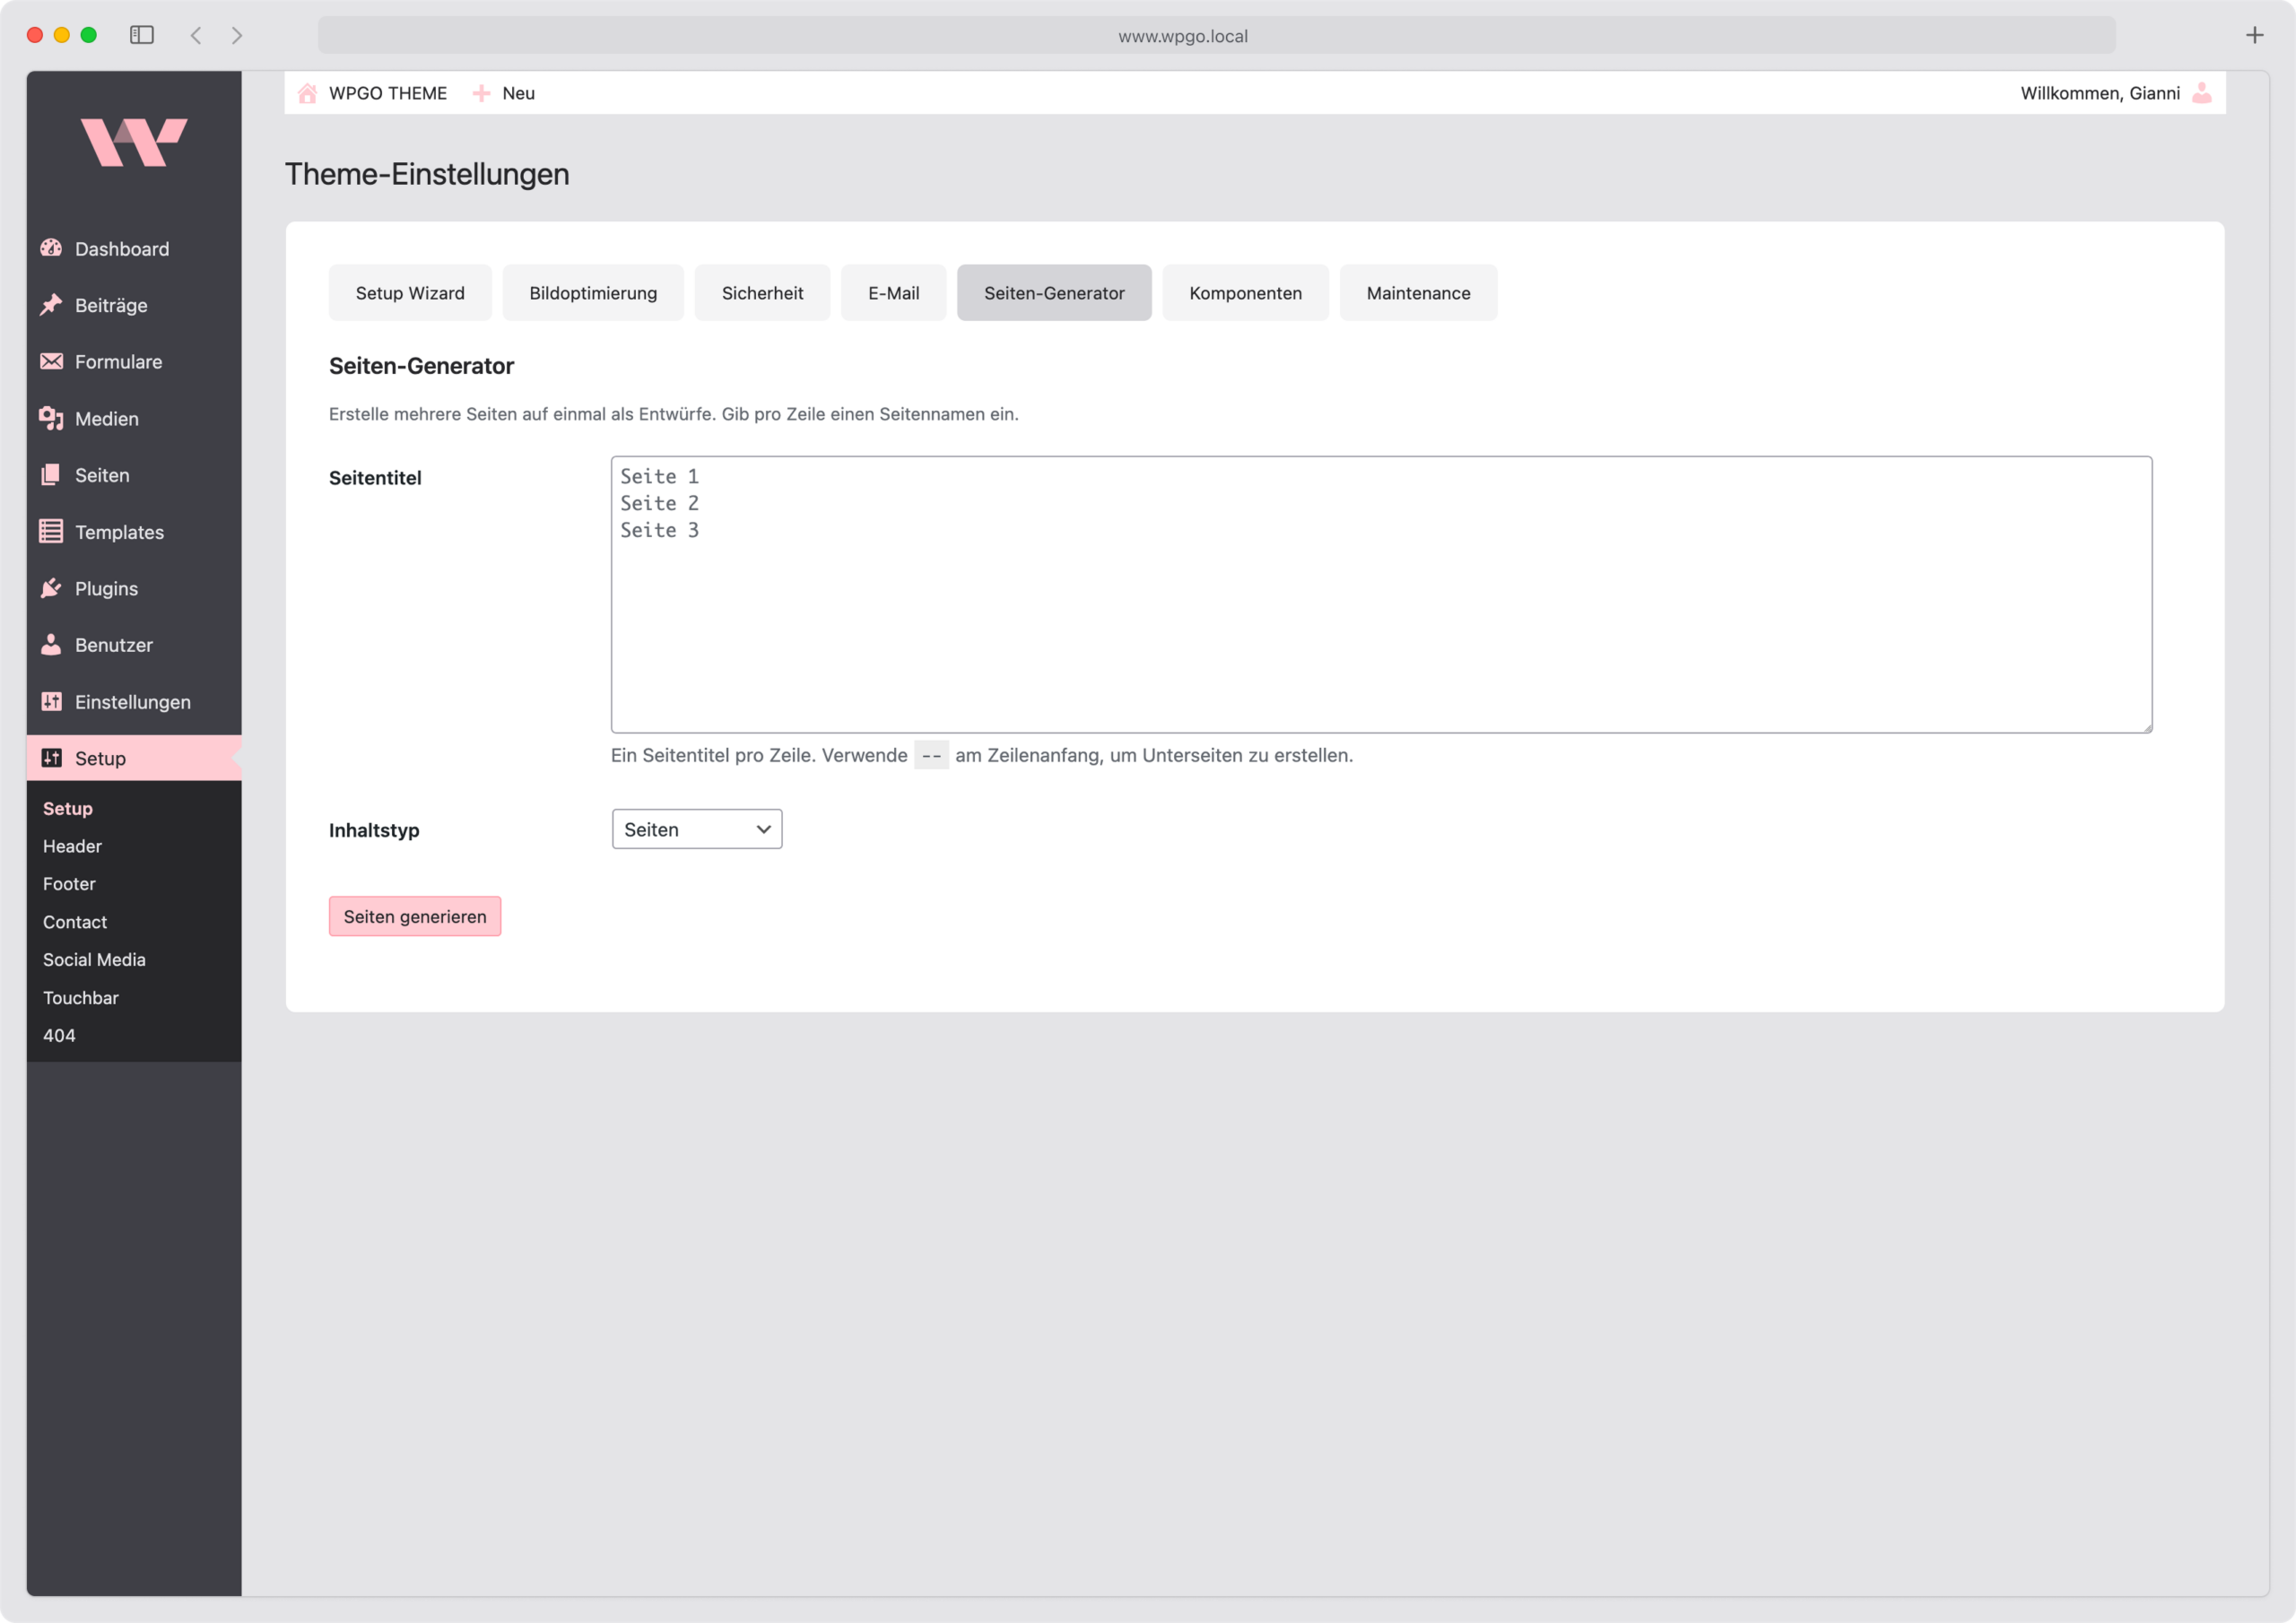Screen dimensions: 2296x1623
Task: Select the Templates list icon
Action: [x=52, y=531]
